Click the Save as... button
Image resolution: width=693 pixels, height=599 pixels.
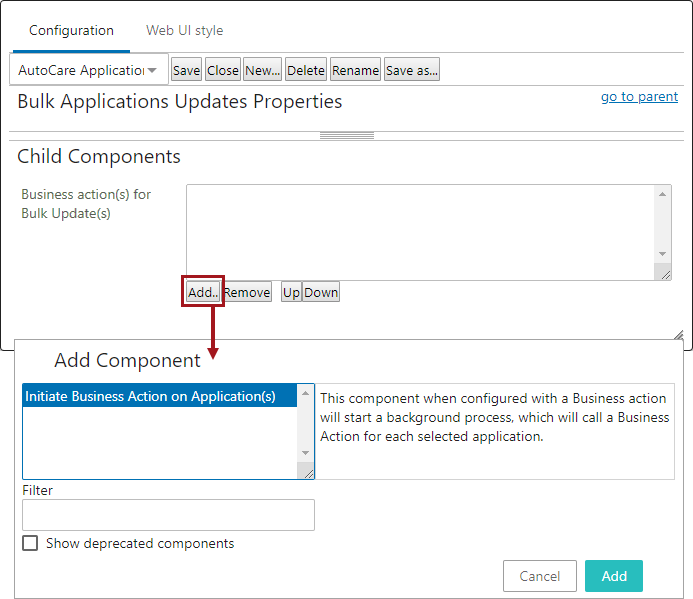pos(412,70)
